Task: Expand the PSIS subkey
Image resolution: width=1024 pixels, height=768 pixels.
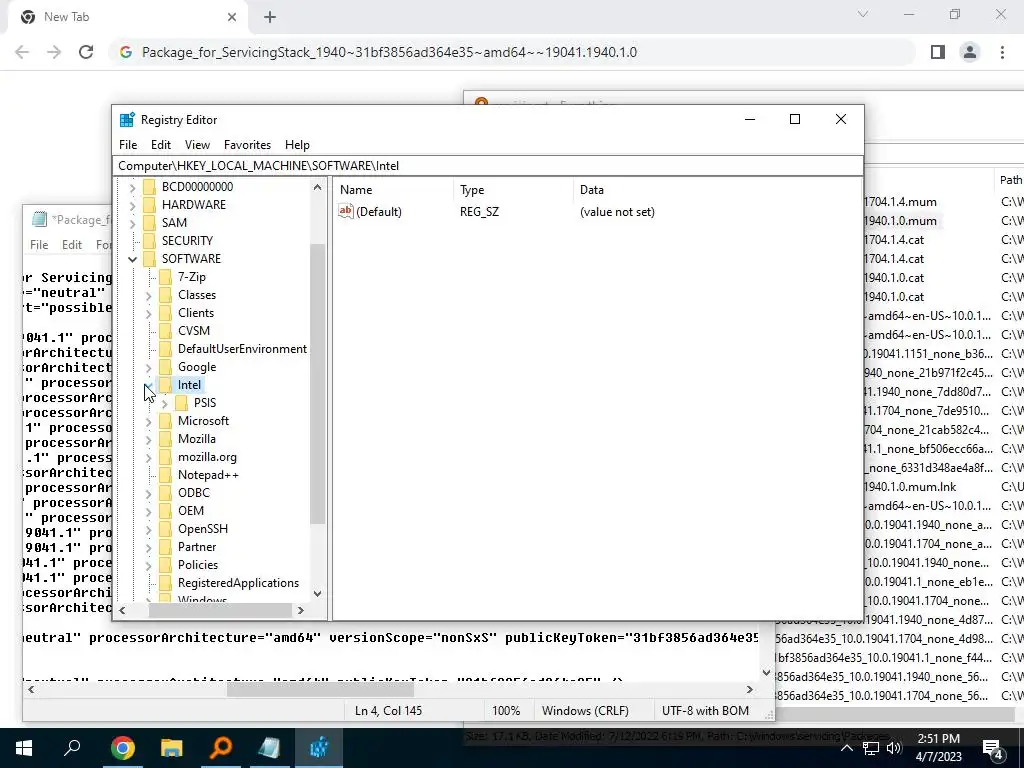Action: (165, 404)
